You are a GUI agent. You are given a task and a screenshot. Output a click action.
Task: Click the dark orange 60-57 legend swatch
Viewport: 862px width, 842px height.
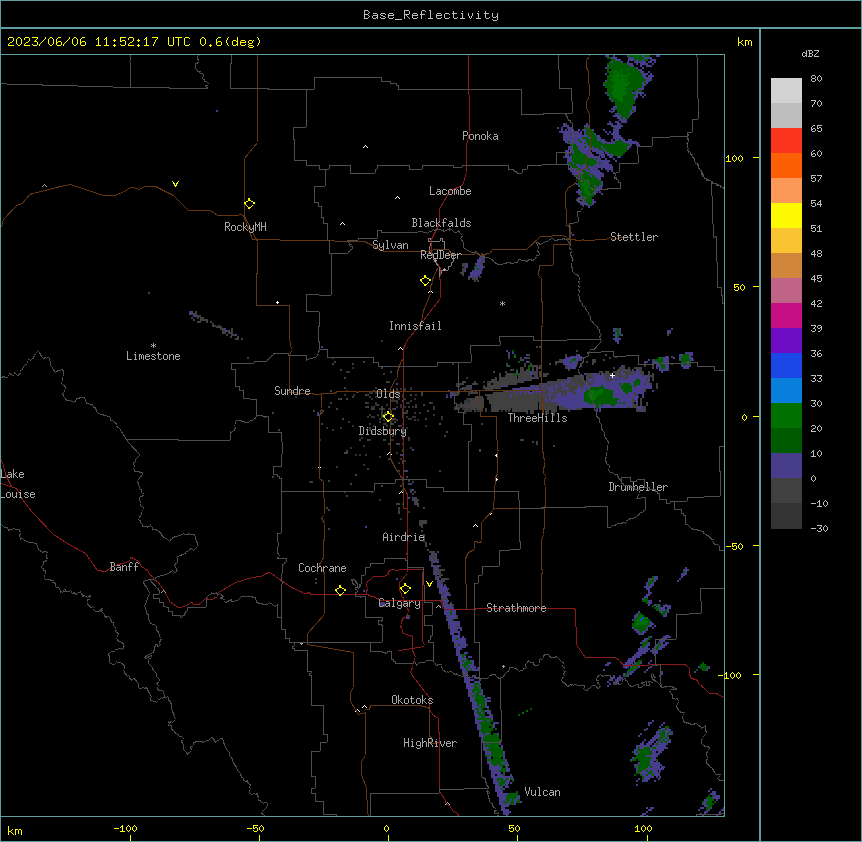click(x=786, y=165)
